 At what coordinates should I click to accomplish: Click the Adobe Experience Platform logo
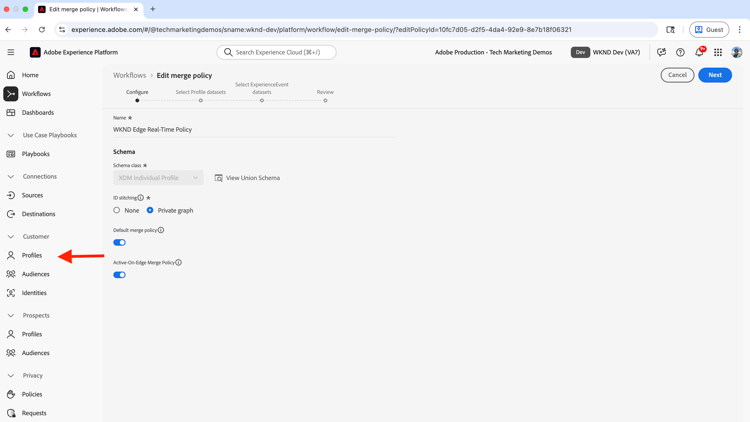tap(35, 52)
